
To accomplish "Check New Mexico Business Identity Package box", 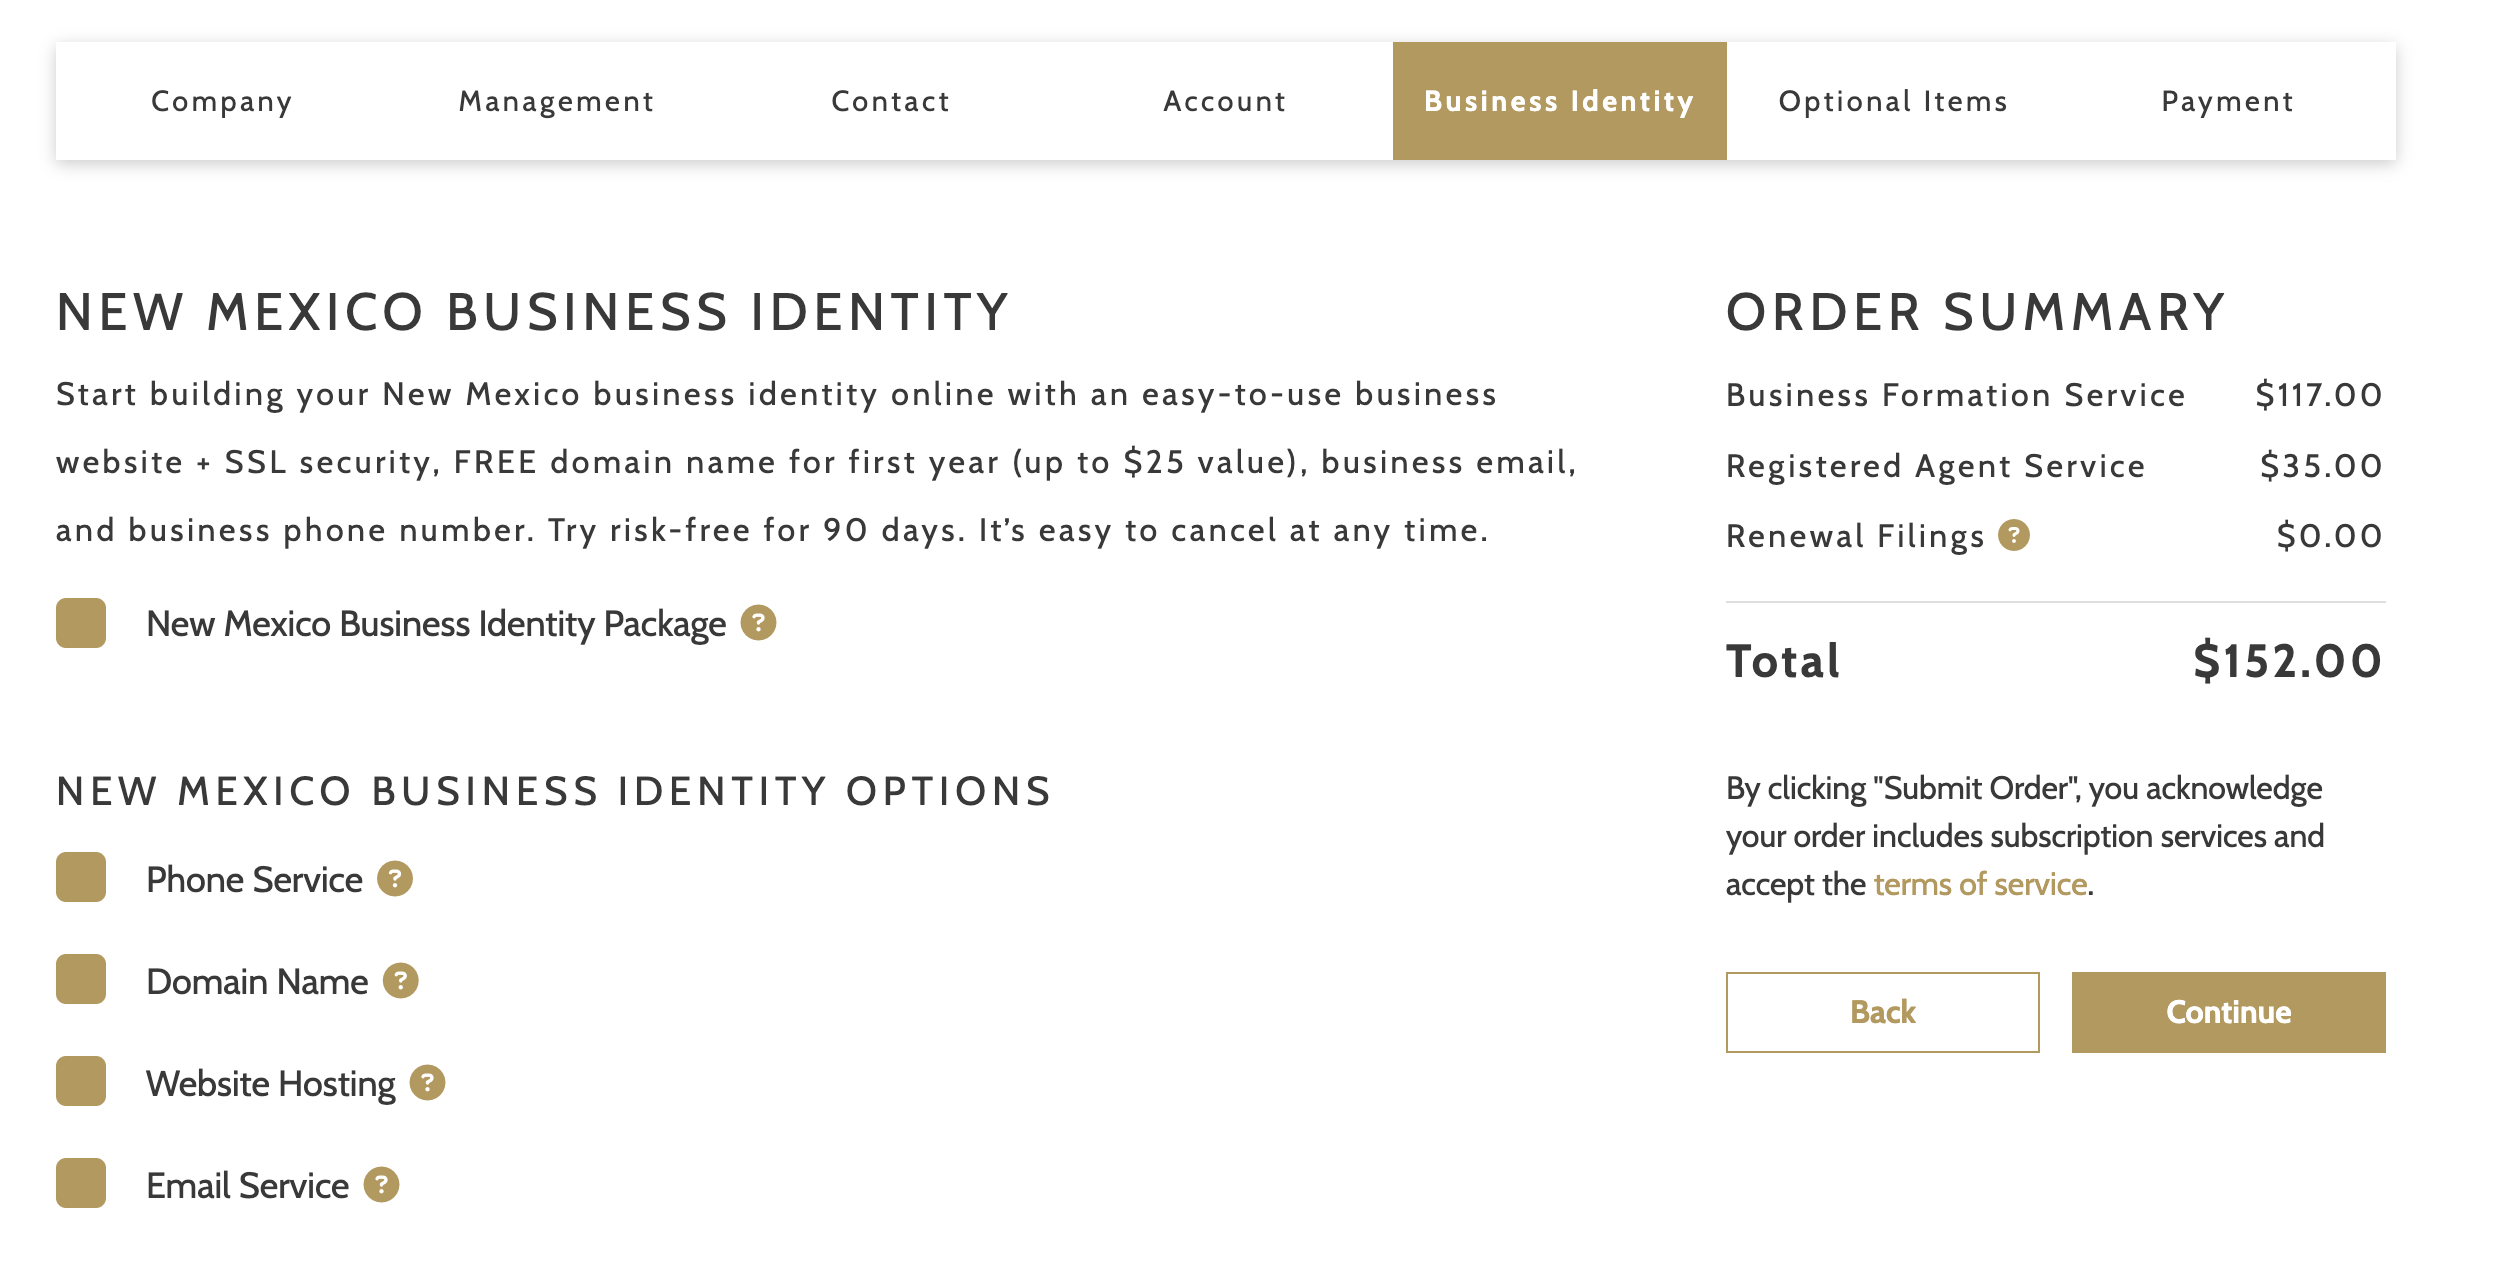I will point(81,623).
